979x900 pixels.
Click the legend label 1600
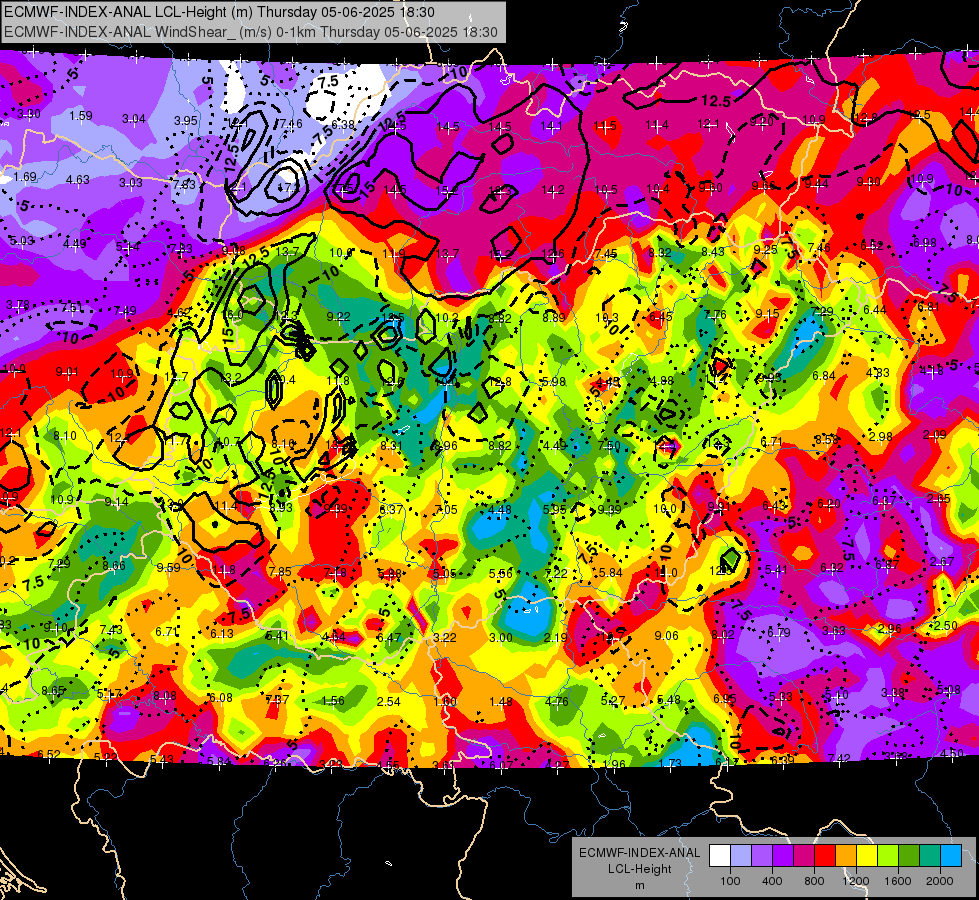click(898, 881)
